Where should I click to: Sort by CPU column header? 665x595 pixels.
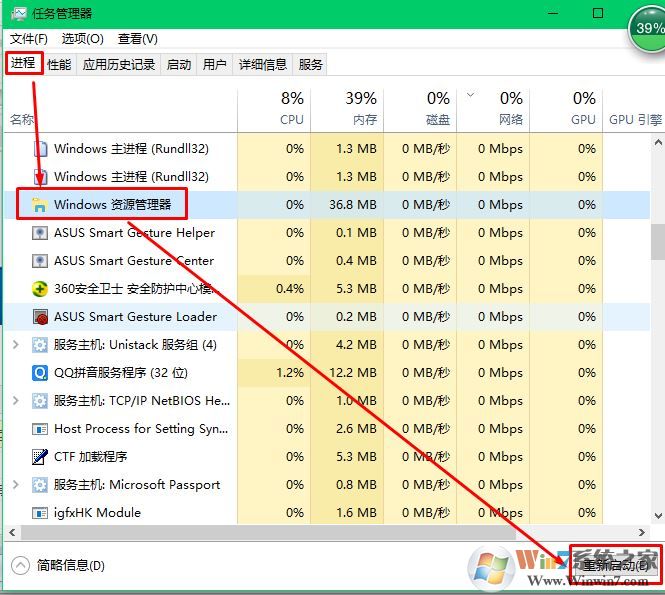tap(274, 109)
